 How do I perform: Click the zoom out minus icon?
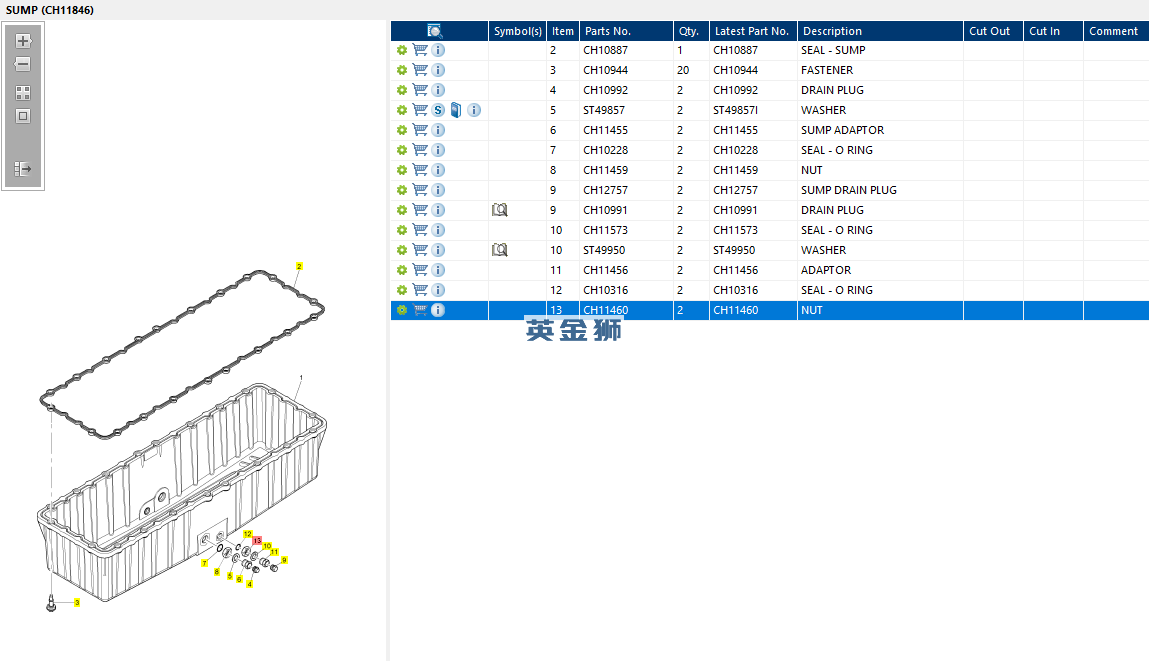coord(23,64)
